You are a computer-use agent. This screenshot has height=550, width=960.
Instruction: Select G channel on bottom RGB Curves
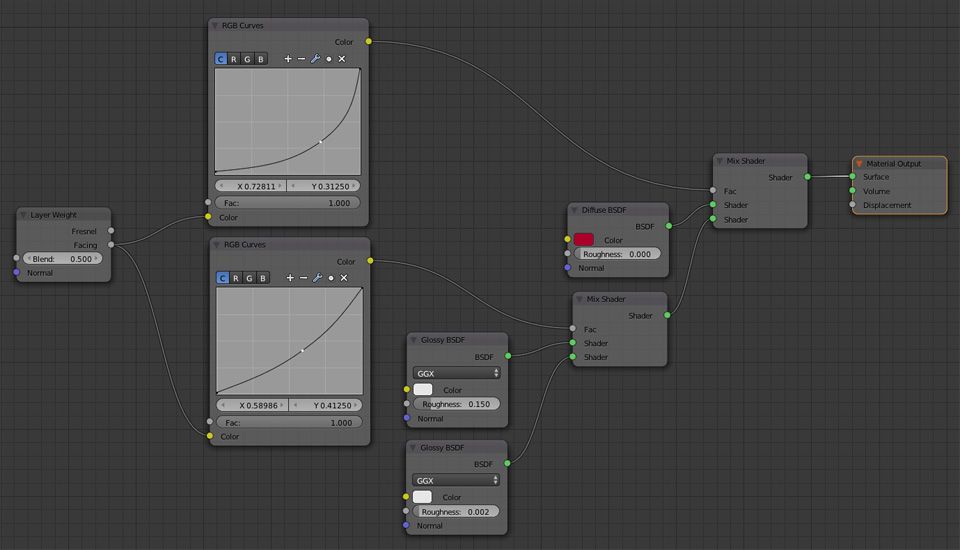click(x=249, y=277)
